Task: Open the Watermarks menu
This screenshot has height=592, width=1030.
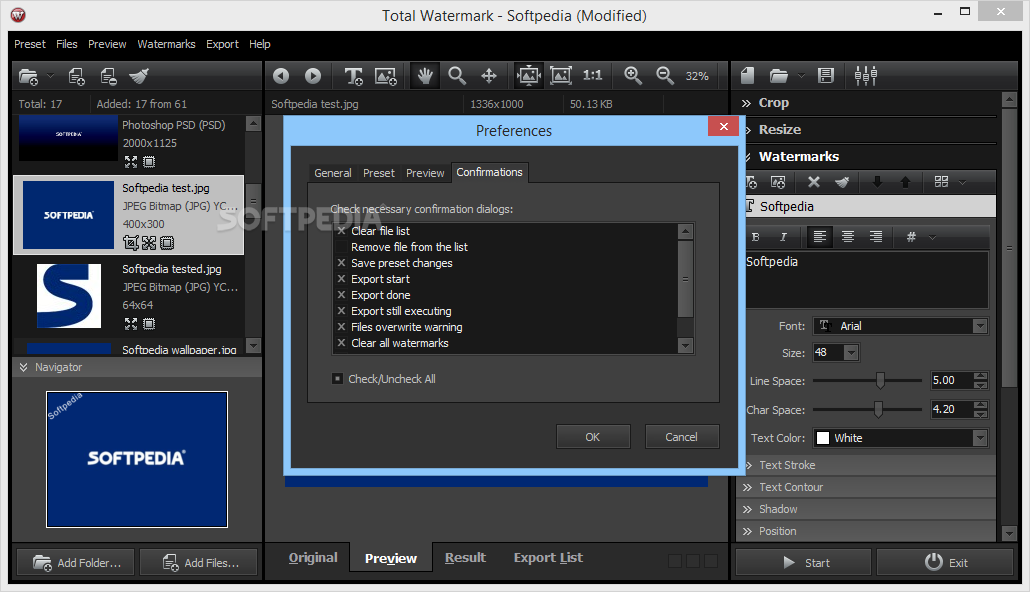Action: coord(166,44)
